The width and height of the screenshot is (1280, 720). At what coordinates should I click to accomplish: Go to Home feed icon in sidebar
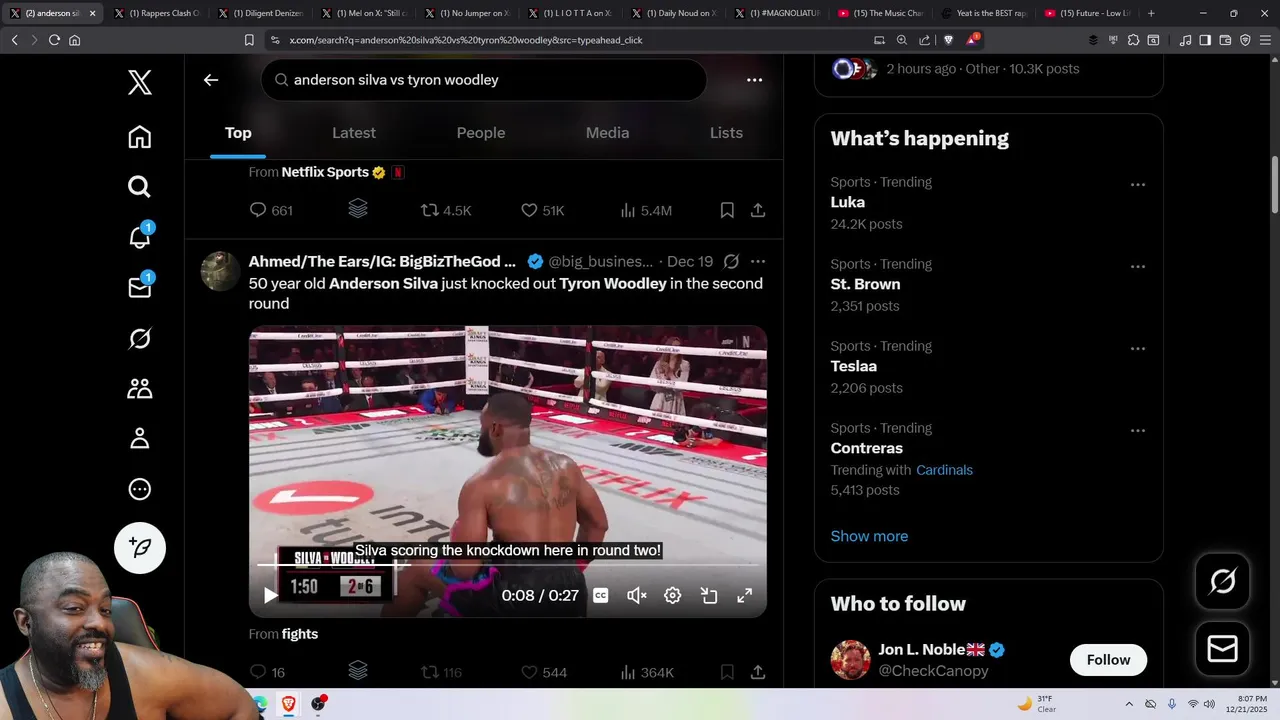140,137
